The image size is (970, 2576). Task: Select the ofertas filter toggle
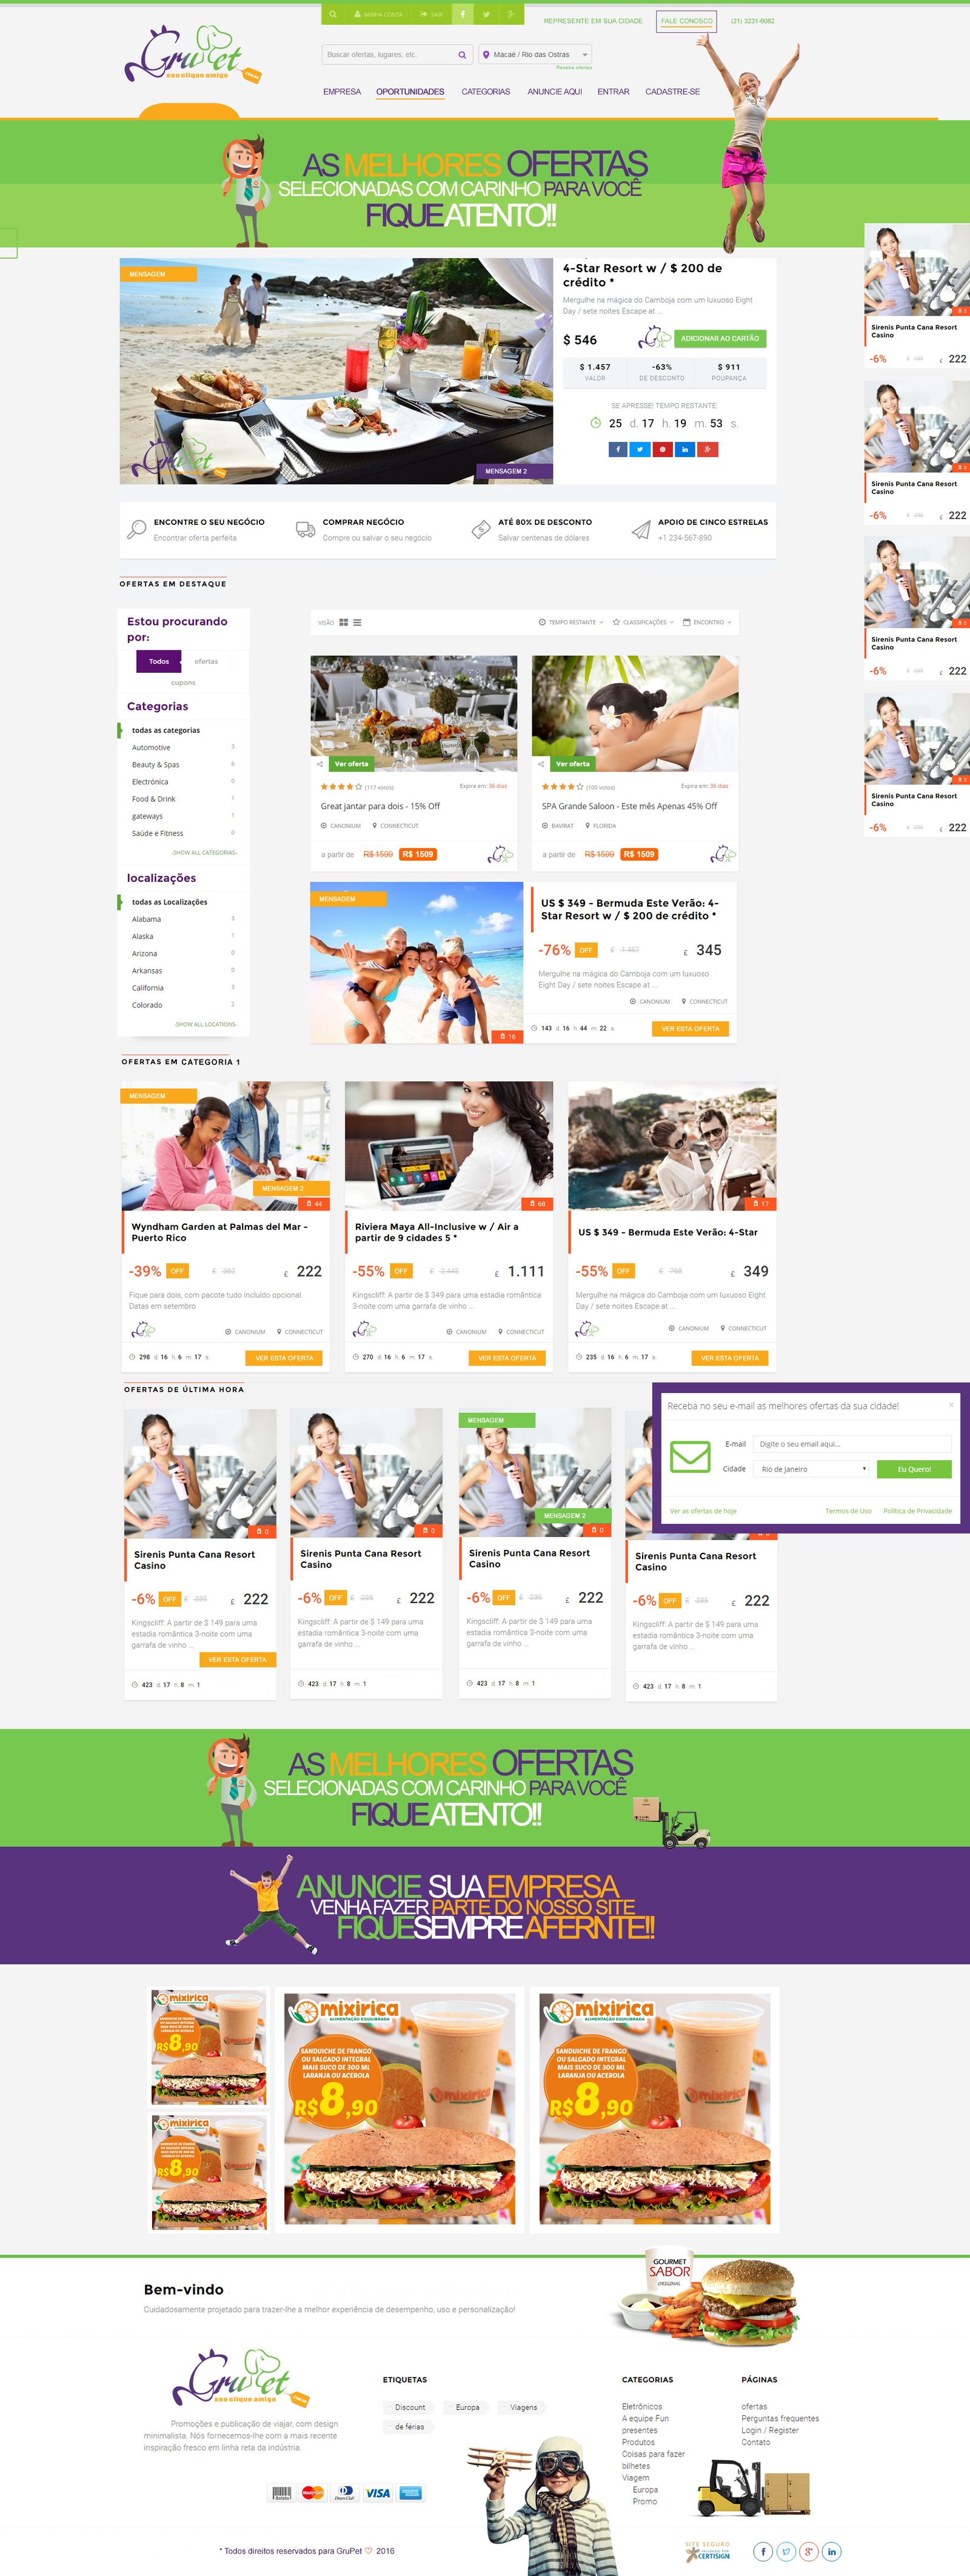(206, 661)
